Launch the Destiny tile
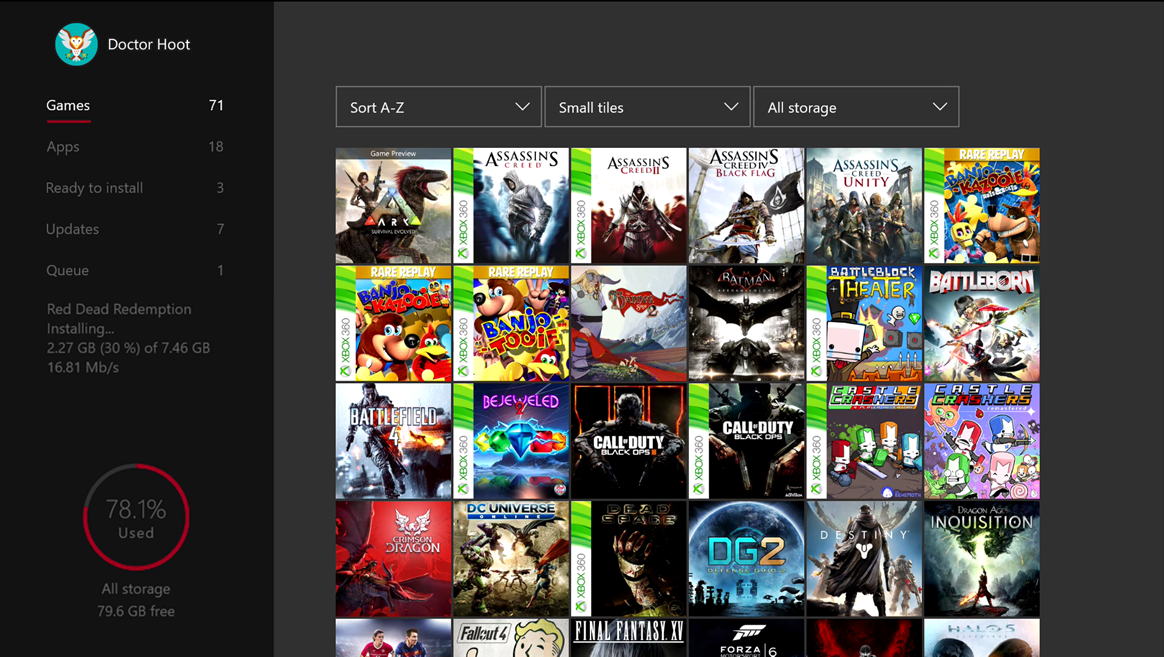1164x657 pixels. [x=864, y=559]
